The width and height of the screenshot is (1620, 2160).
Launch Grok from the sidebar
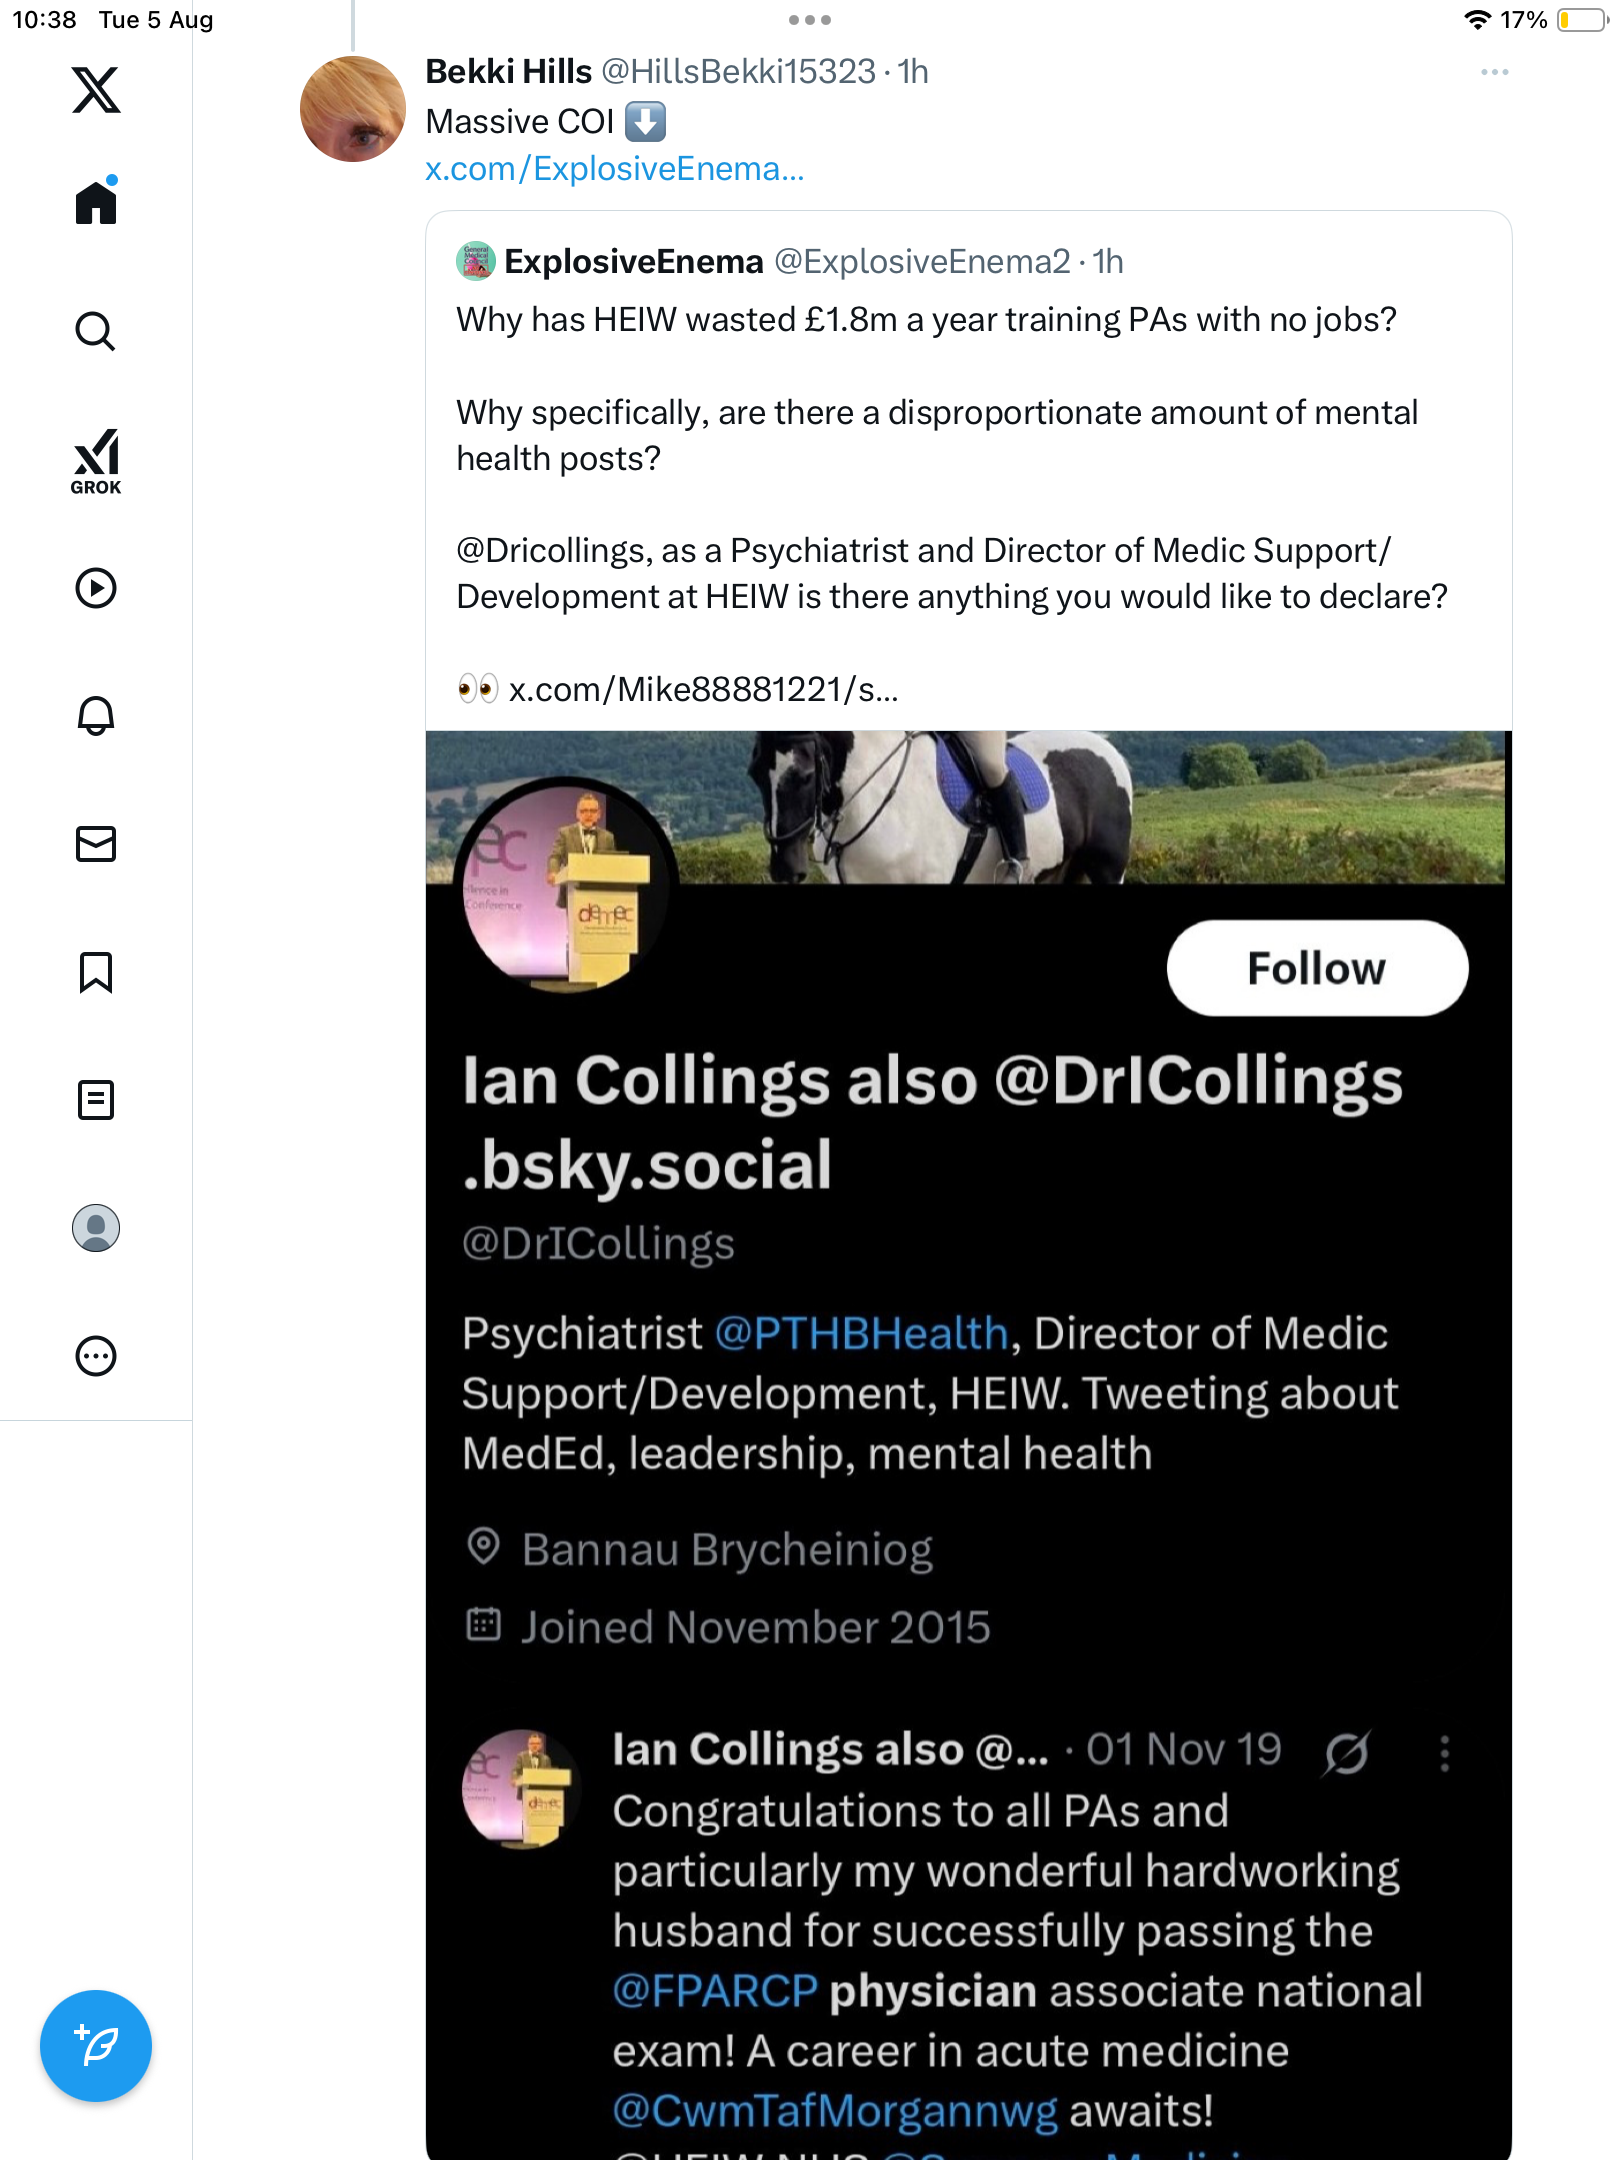point(96,461)
